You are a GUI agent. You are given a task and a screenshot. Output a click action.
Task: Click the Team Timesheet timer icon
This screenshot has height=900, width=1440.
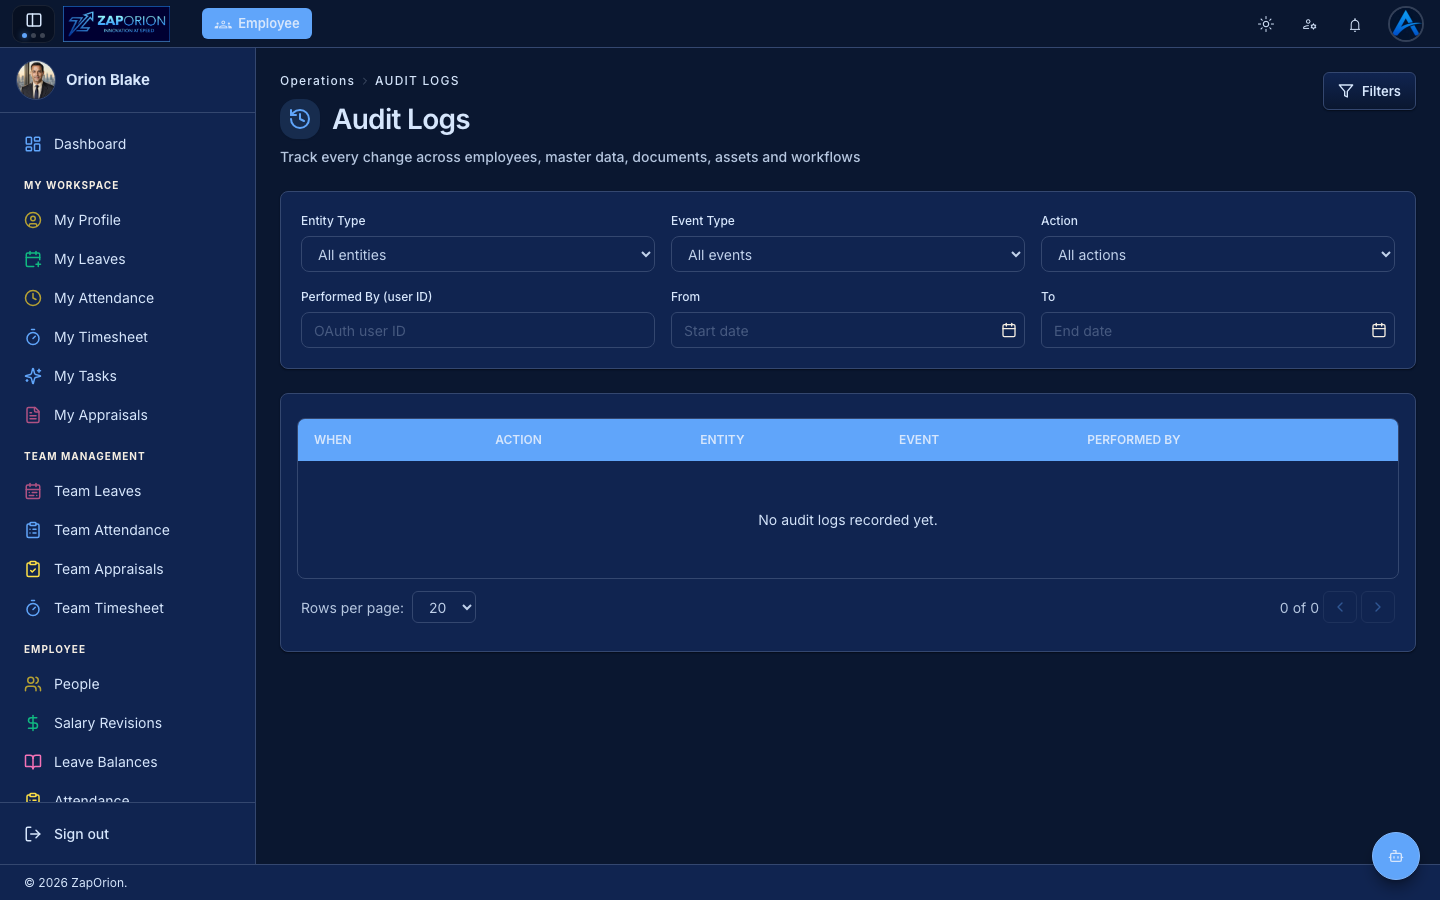coord(33,608)
